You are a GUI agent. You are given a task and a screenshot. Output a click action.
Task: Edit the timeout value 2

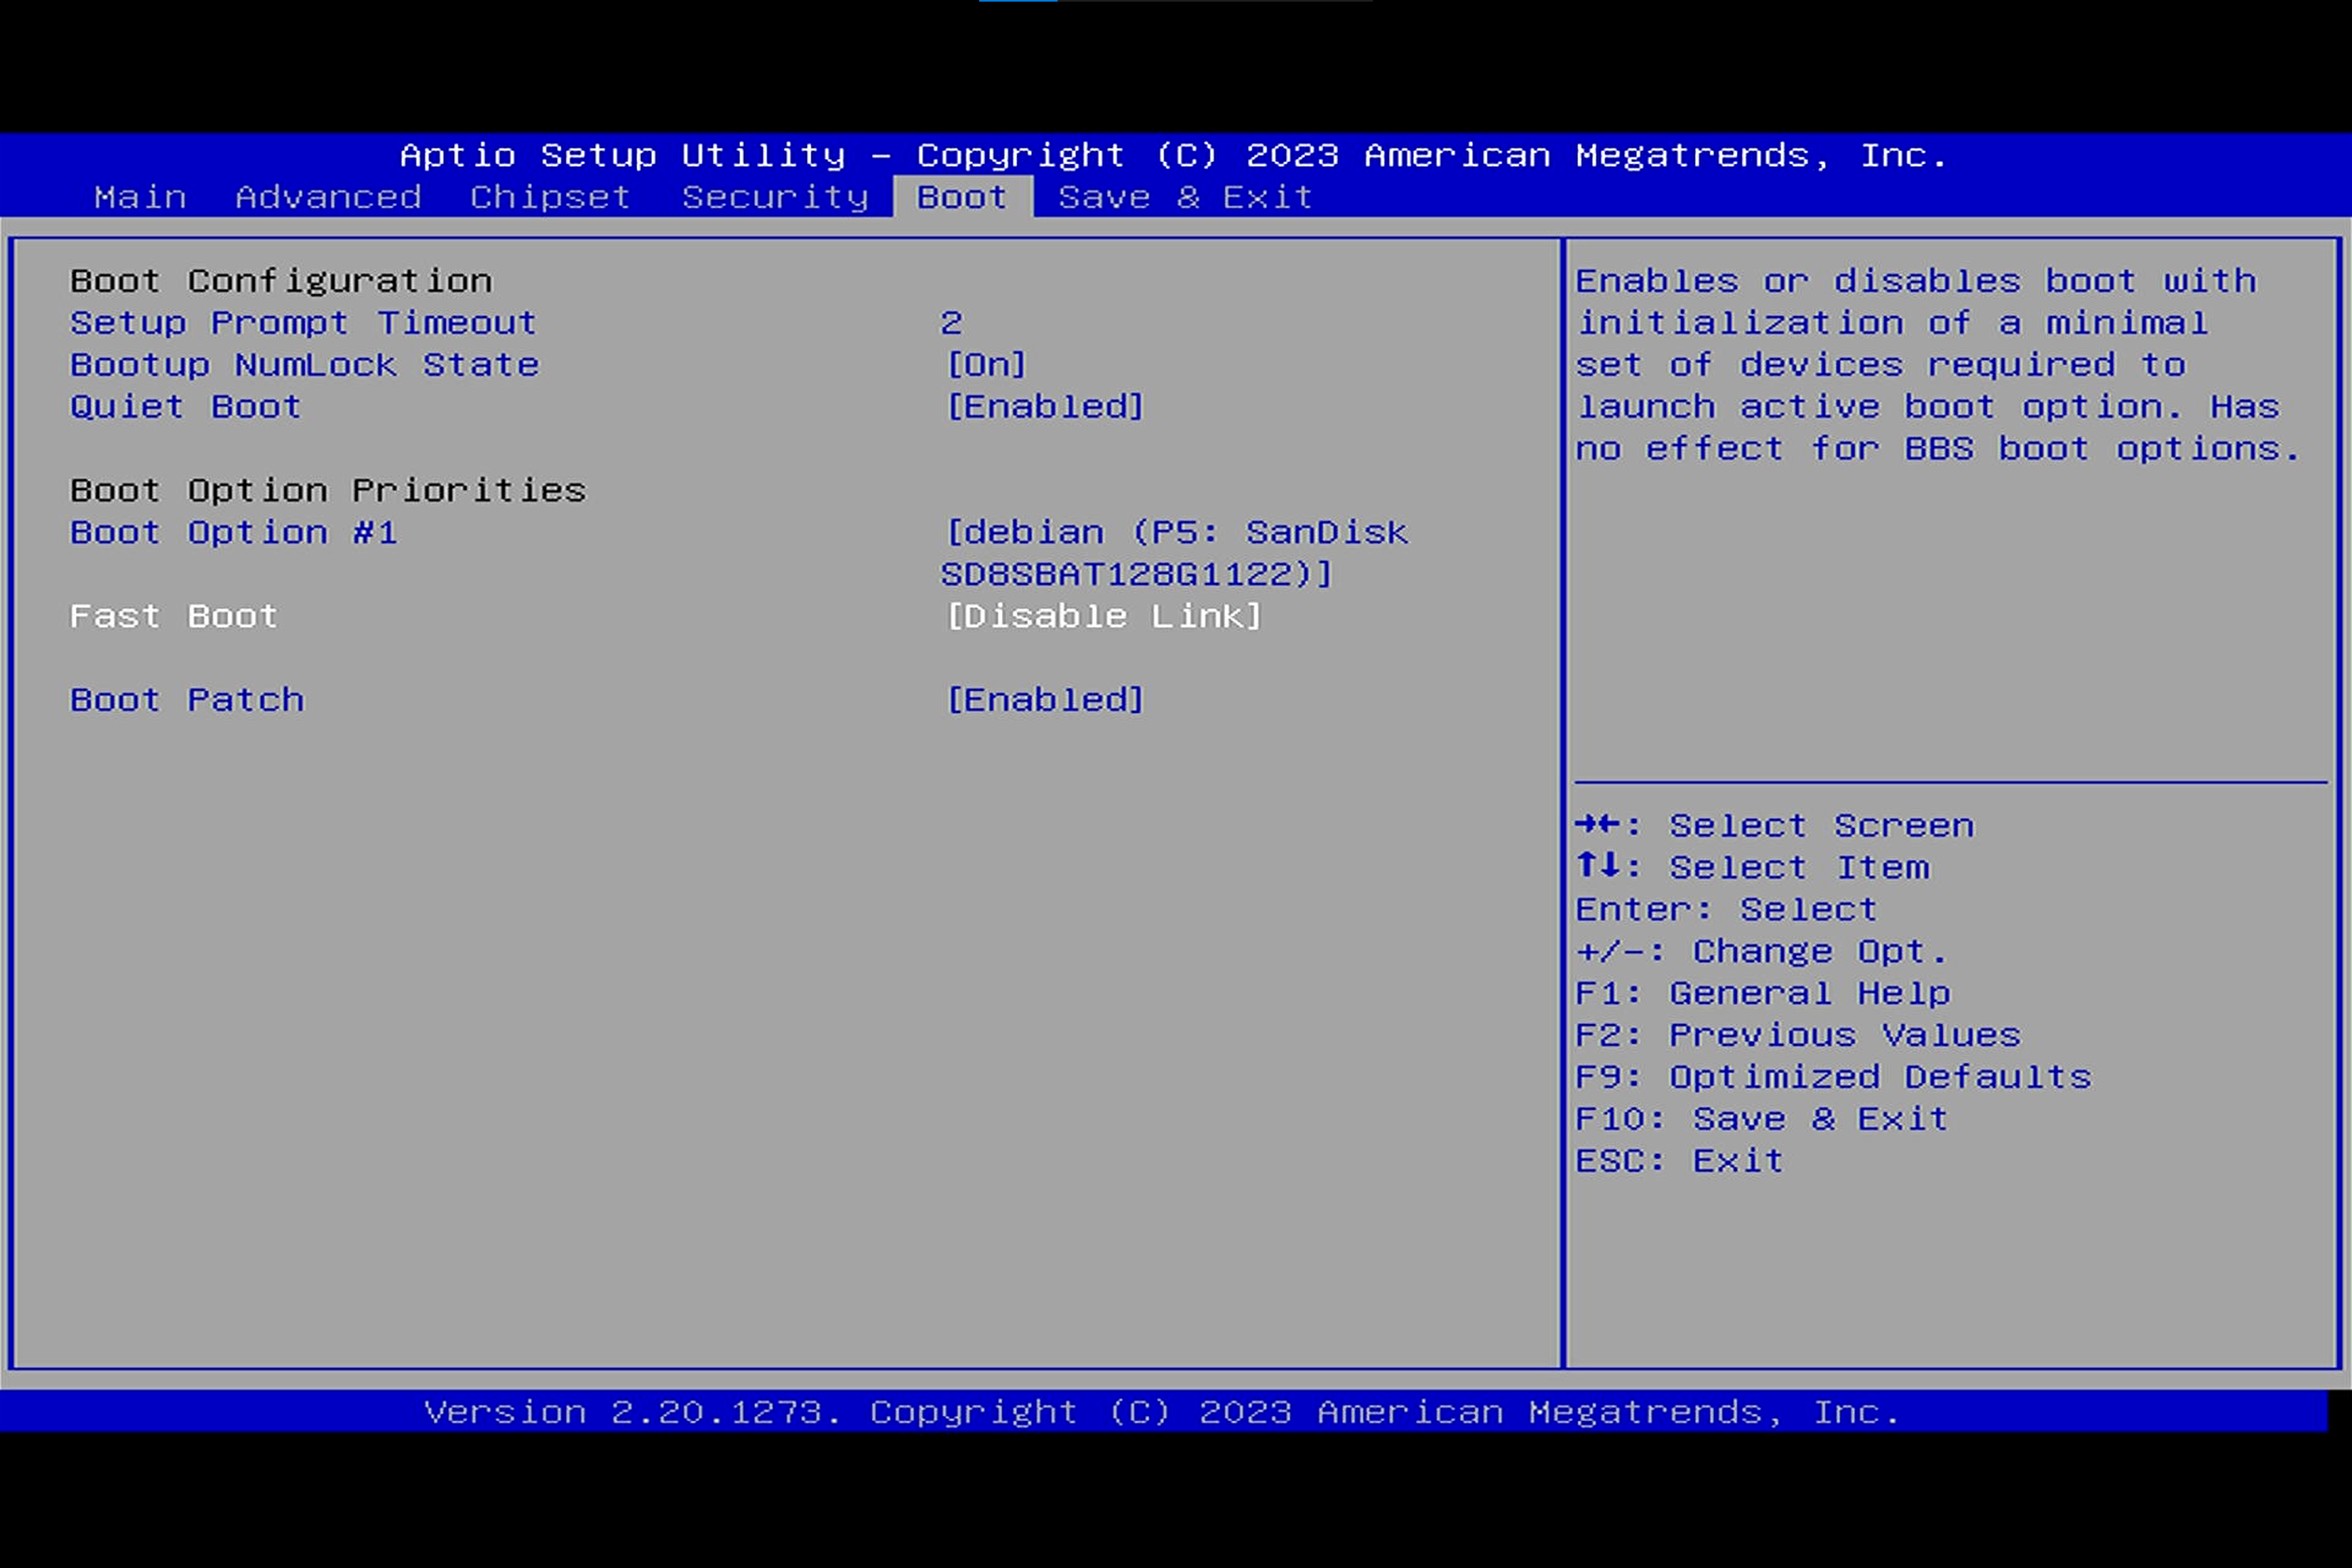click(x=951, y=323)
